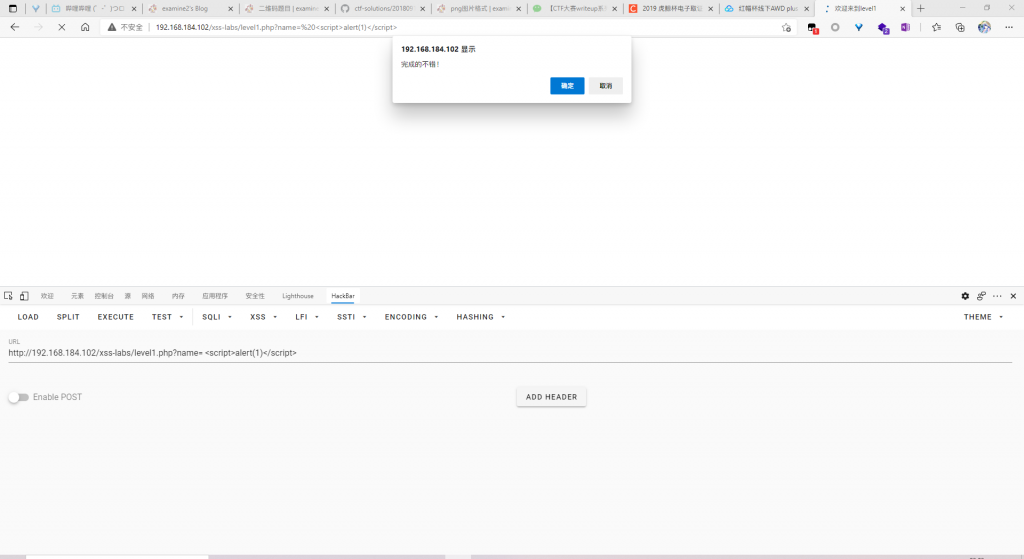Image resolution: width=1024 pixels, height=559 pixels.
Task: Switch to the png图片格式 browser tab
Action: pos(479,8)
